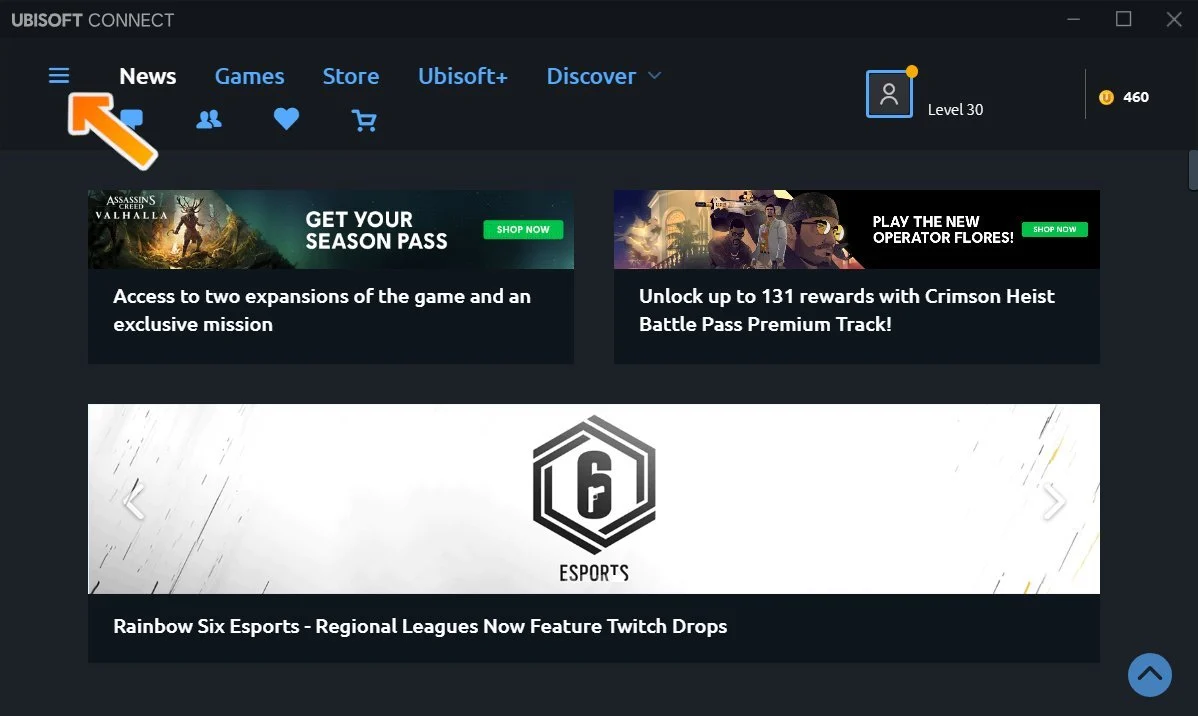Image resolution: width=1198 pixels, height=716 pixels.
Task: Open the hamburger menu icon
Action: click(59, 75)
